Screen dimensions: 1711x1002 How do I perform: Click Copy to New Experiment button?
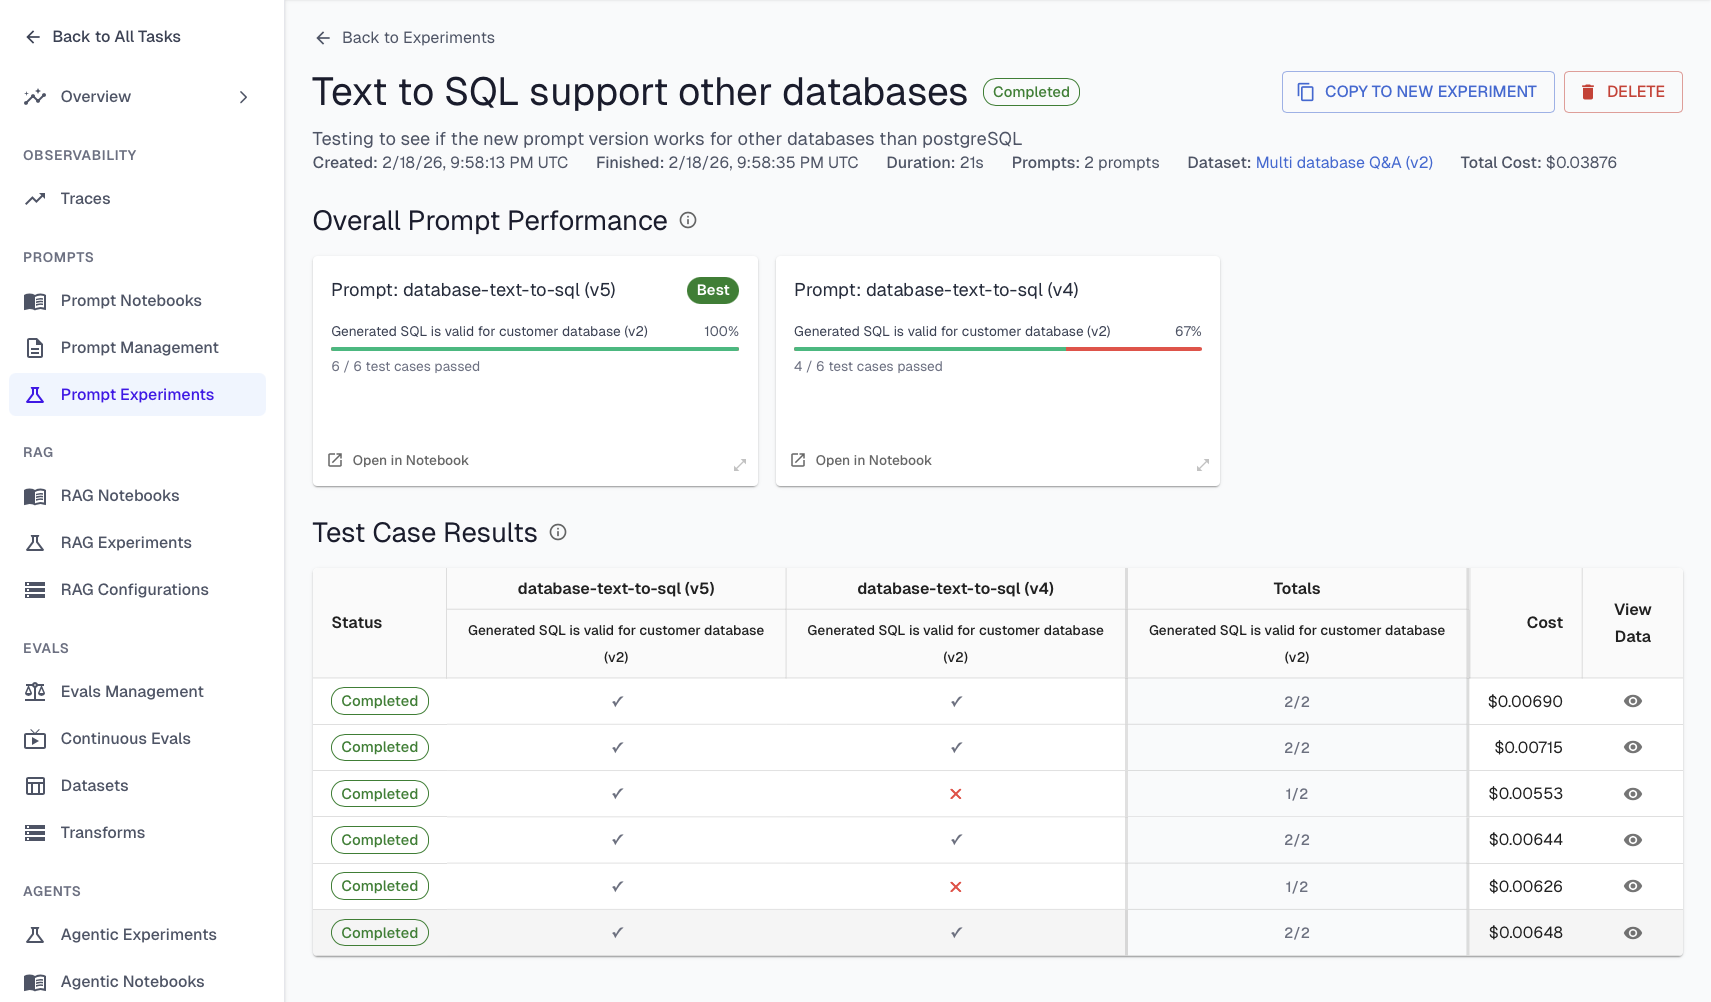point(1417,92)
